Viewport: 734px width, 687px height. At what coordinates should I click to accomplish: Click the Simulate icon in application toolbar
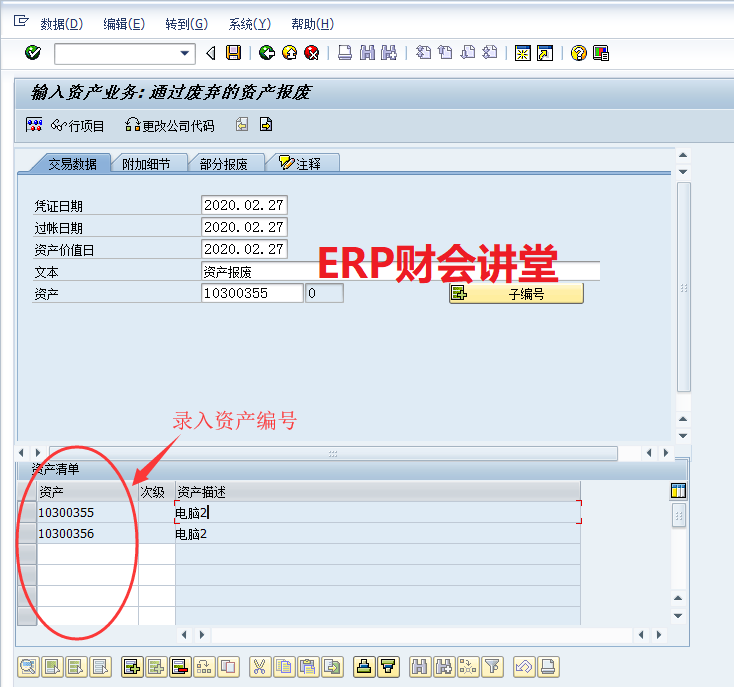[x=34, y=125]
